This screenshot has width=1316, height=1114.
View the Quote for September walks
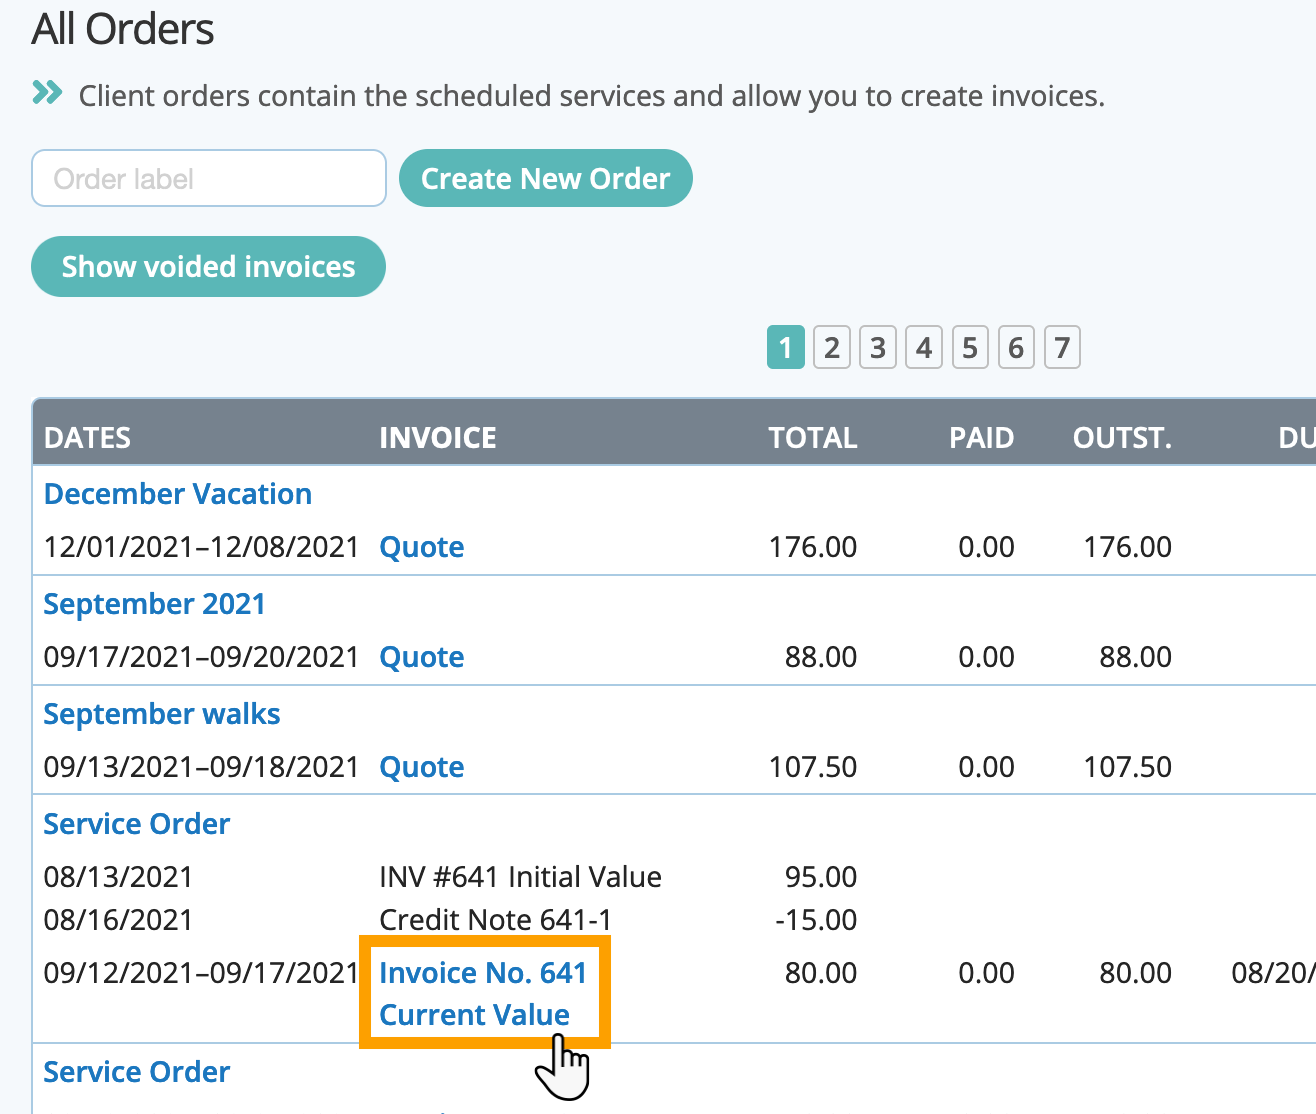coord(422,767)
